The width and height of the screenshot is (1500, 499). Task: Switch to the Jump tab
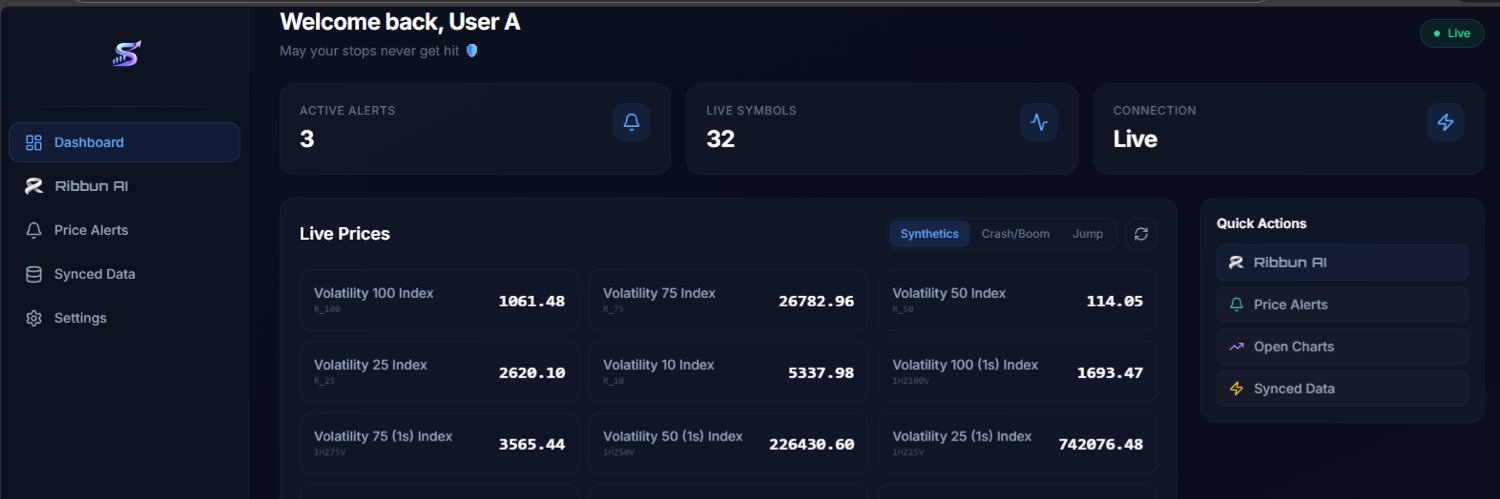1088,234
